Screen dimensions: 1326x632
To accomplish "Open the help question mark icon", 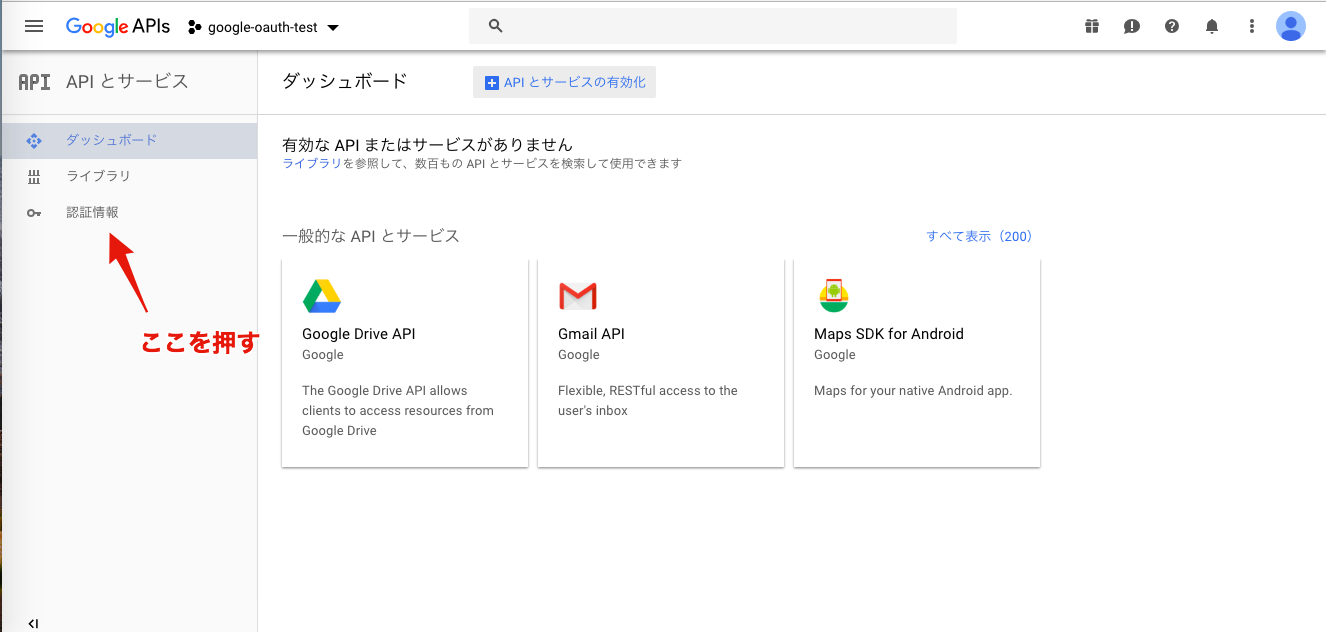I will click(x=1171, y=26).
